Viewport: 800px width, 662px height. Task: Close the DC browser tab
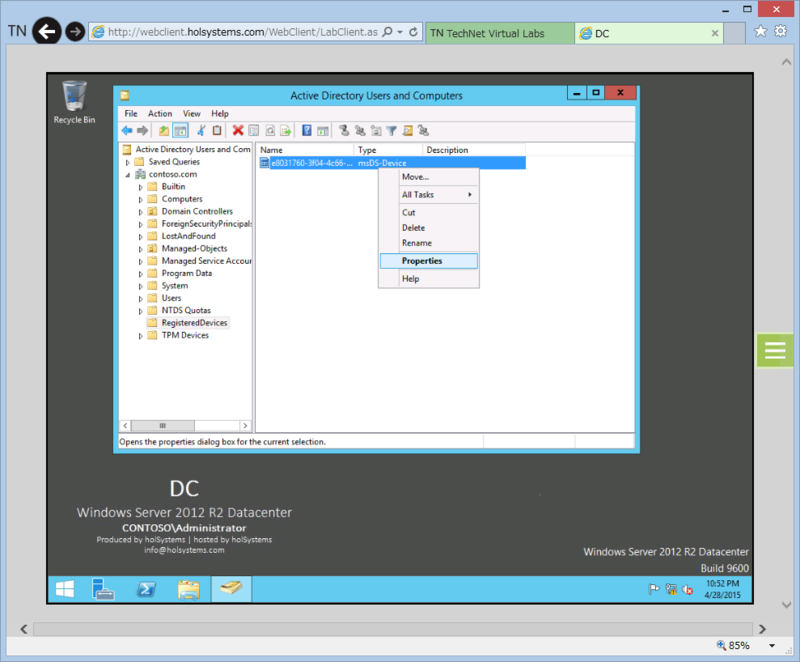[x=715, y=33]
